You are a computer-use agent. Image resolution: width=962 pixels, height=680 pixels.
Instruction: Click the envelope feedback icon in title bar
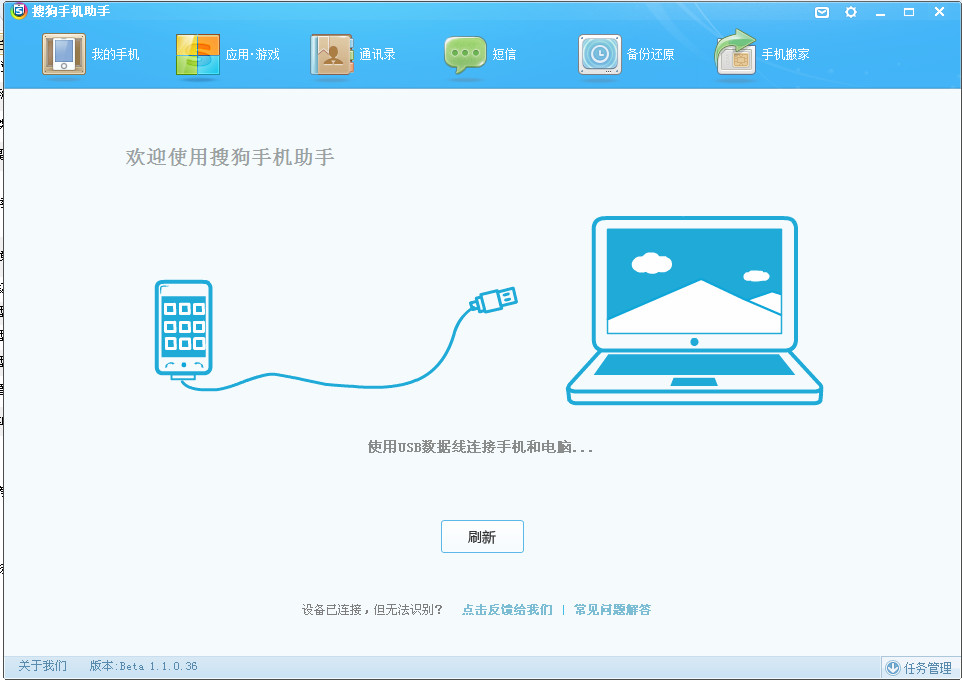click(822, 12)
